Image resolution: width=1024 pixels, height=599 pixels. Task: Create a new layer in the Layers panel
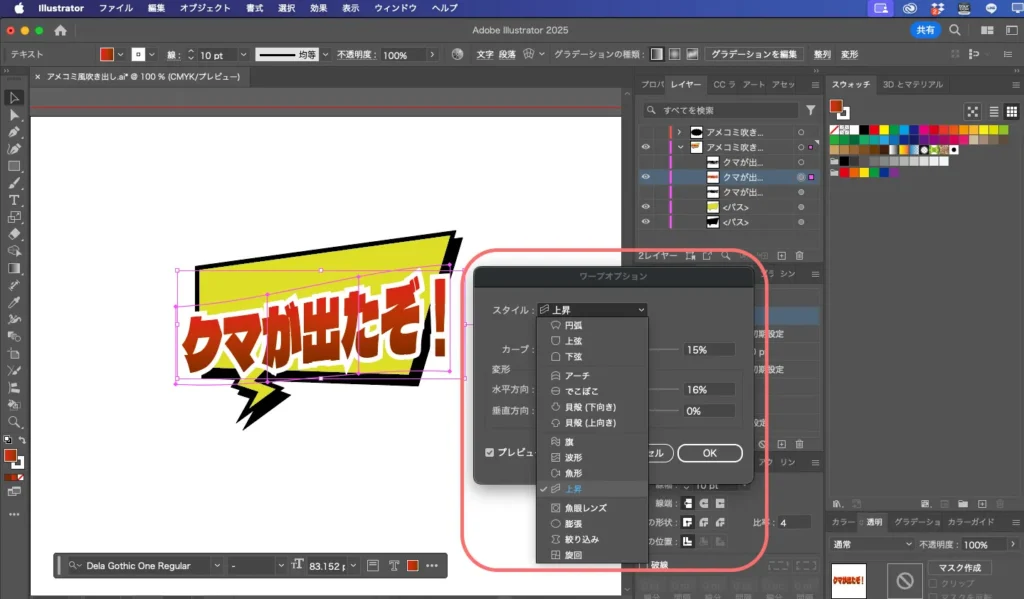coord(783,254)
